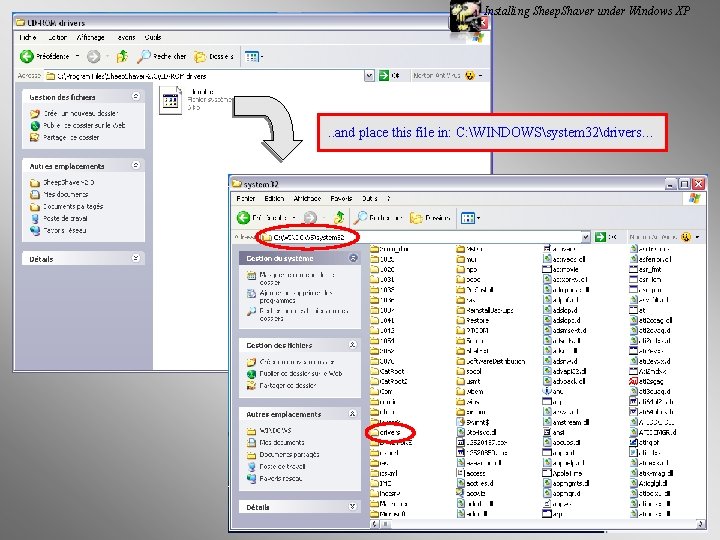Open Edition menu in system32 window
The image size is (720, 540).
click(274, 198)
